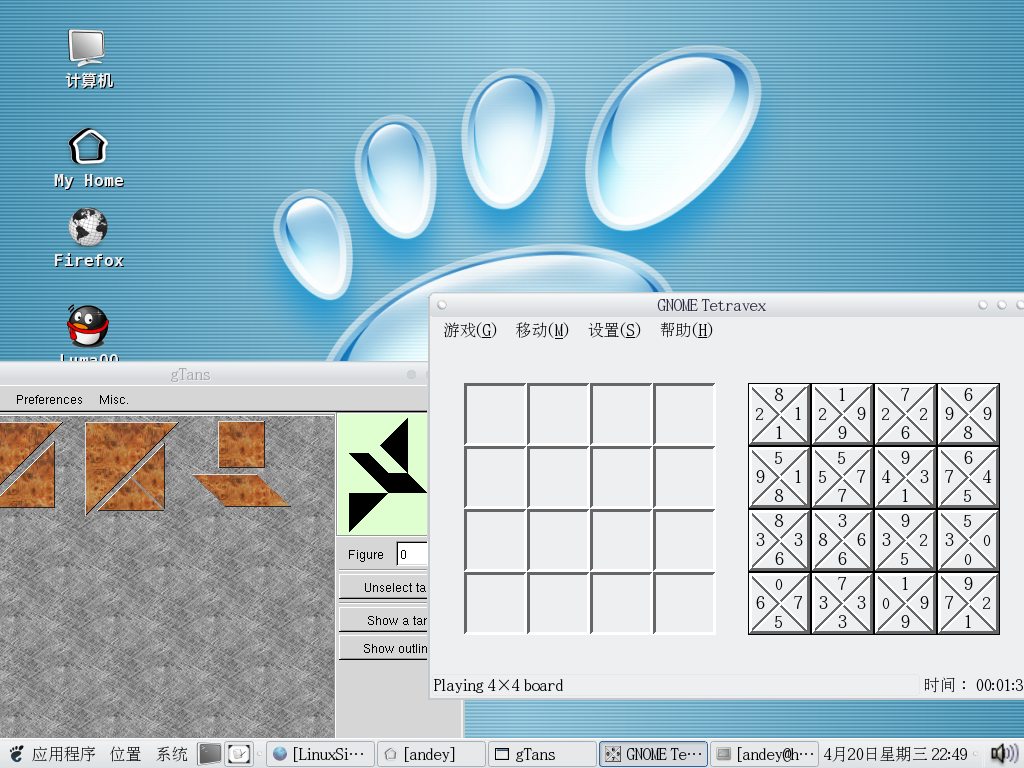Select the square tan piece in gTans
The image size is (1024, 768).
(242, 445)
